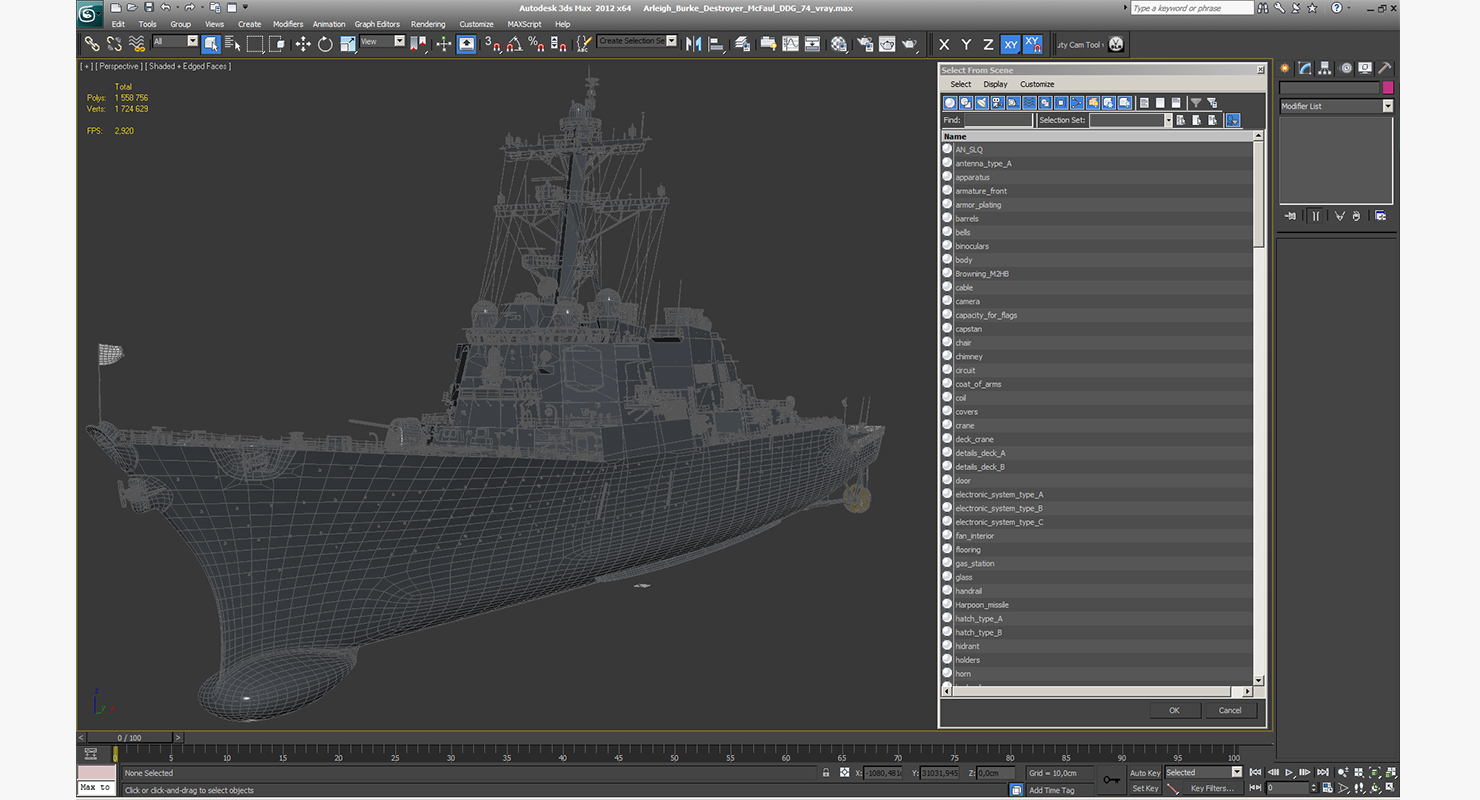Open the Rendering menu
Screen dimensions: 1480x800
coord(428,24)
